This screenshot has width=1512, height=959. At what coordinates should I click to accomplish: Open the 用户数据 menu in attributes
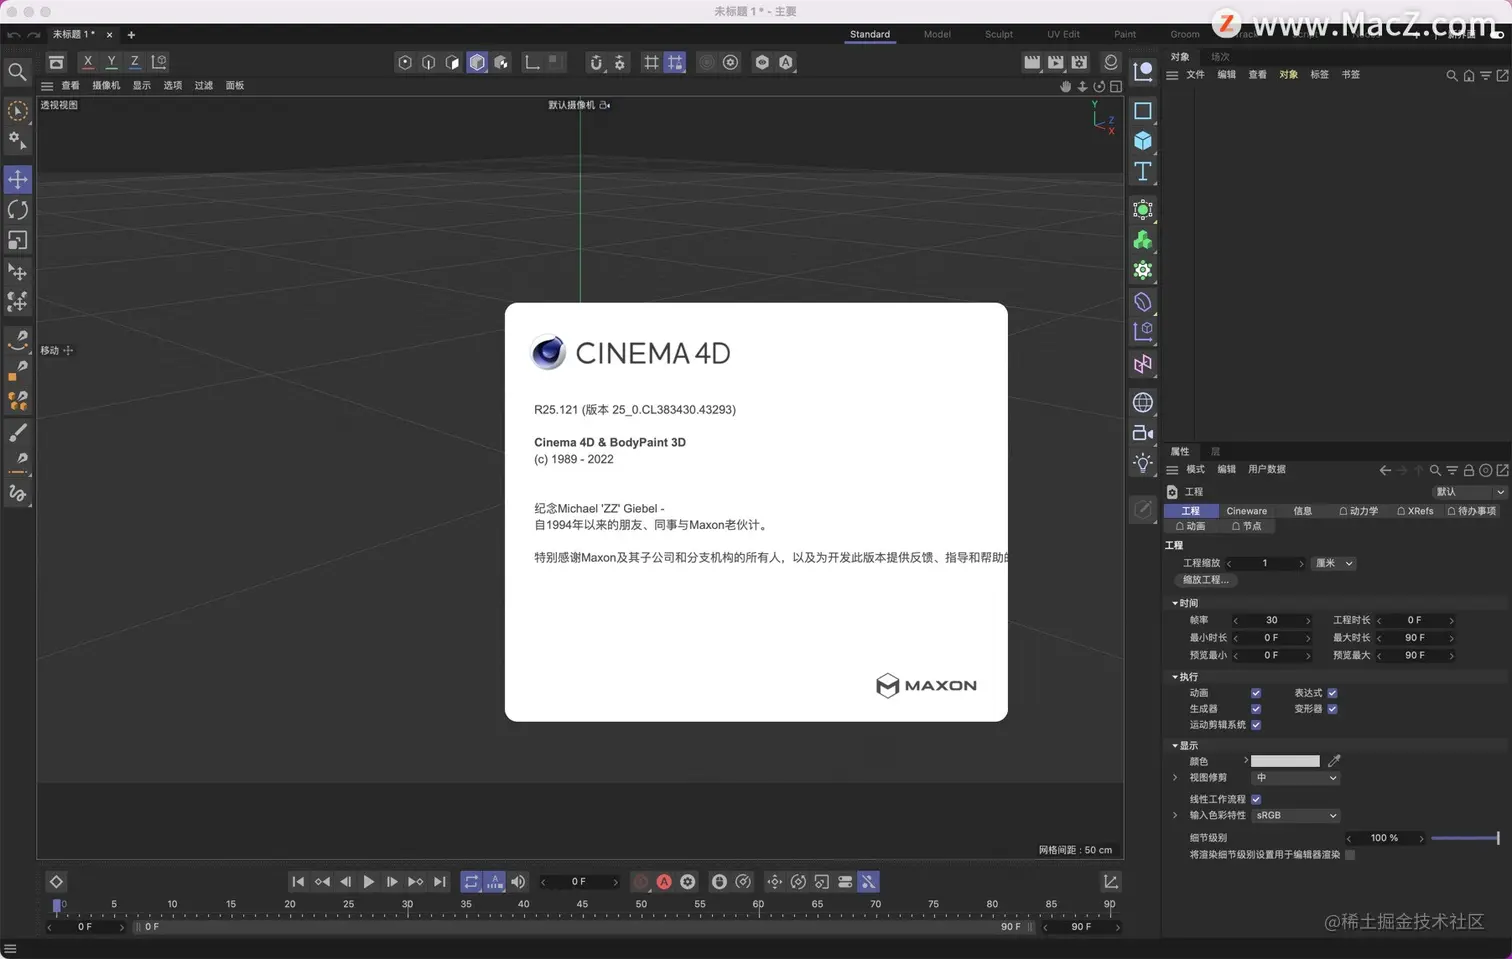[x=1266, y=470]
